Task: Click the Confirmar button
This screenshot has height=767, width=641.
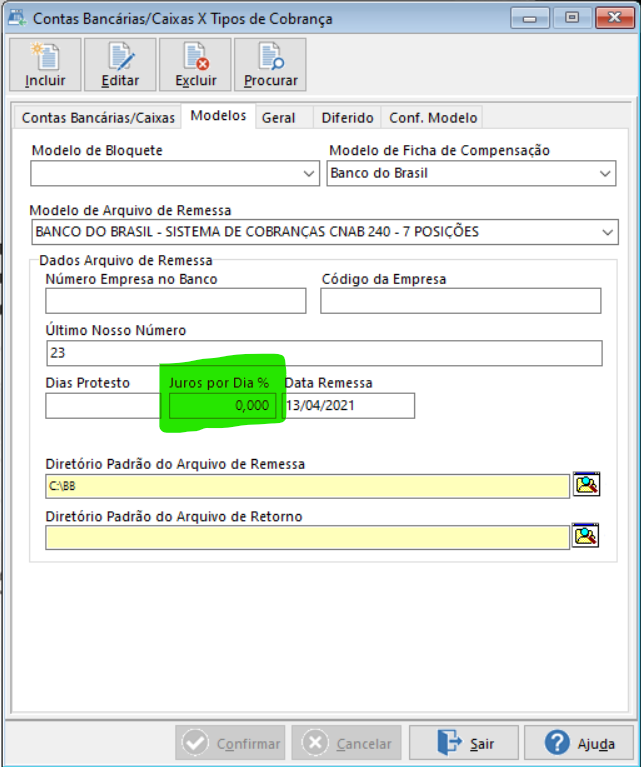Action: [230, 743]
